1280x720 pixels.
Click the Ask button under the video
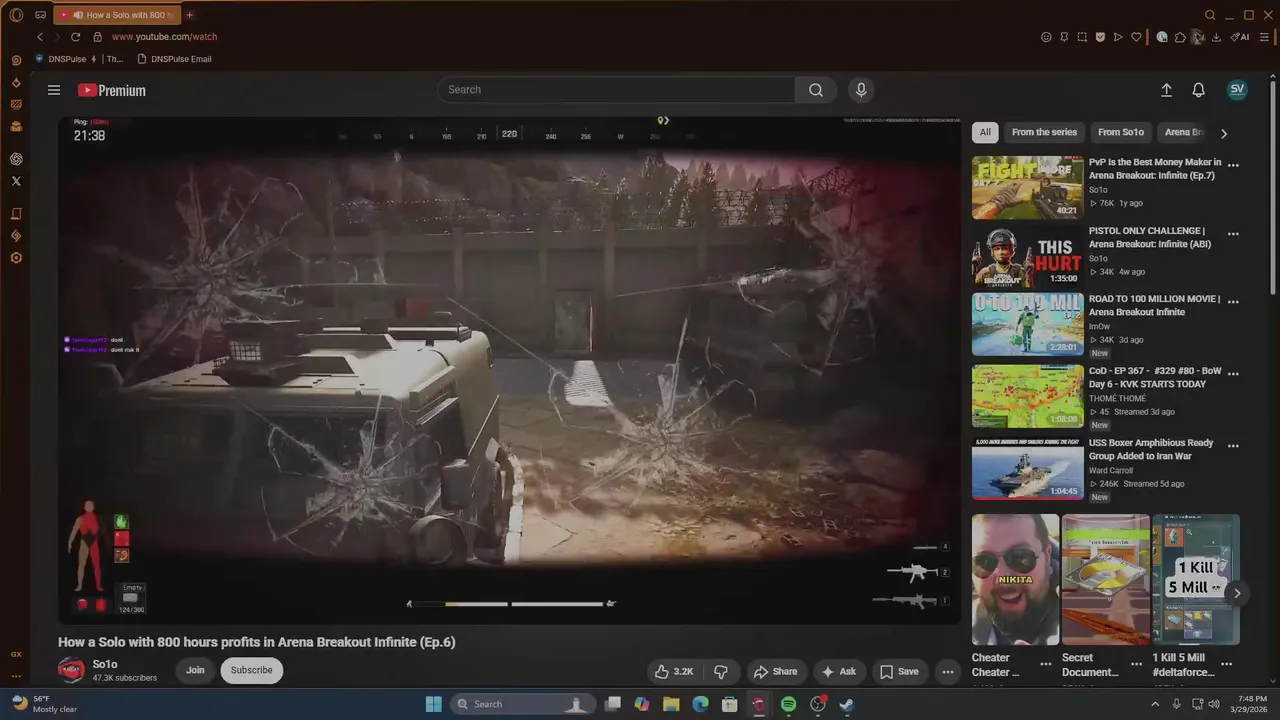tap(838, 672)
